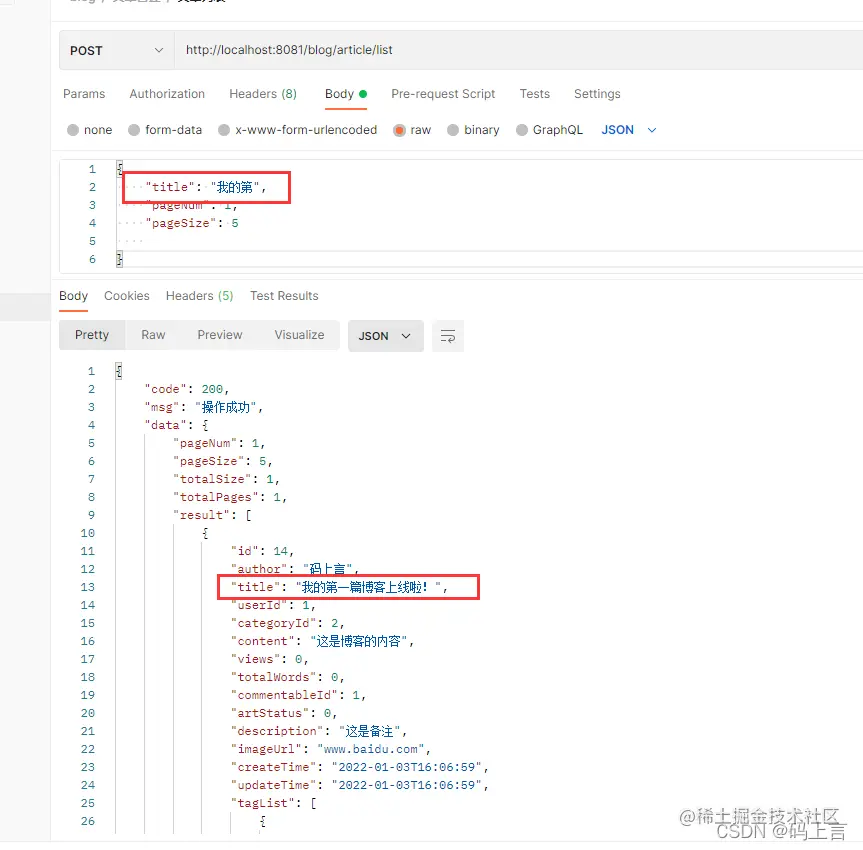The image size is (863, 850).
Task: Select the form-data body type
Action: [165, 130]
